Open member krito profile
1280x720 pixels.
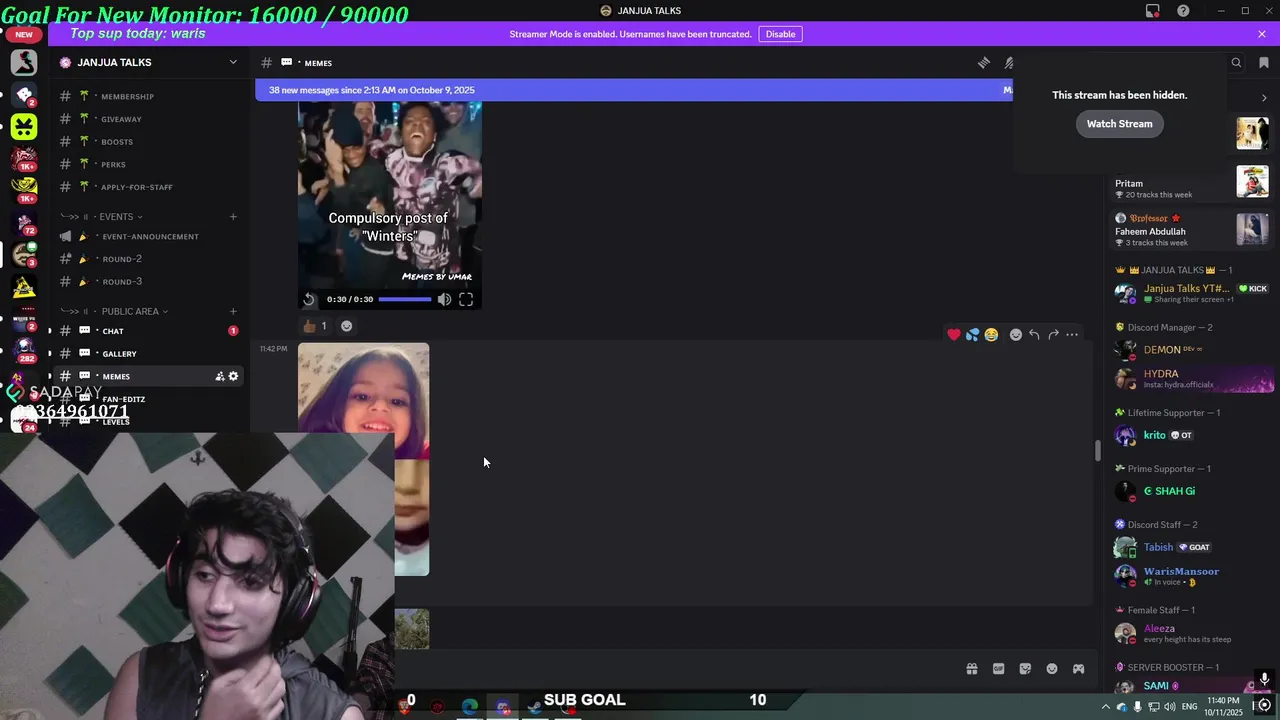click(x=1191, y=435)
